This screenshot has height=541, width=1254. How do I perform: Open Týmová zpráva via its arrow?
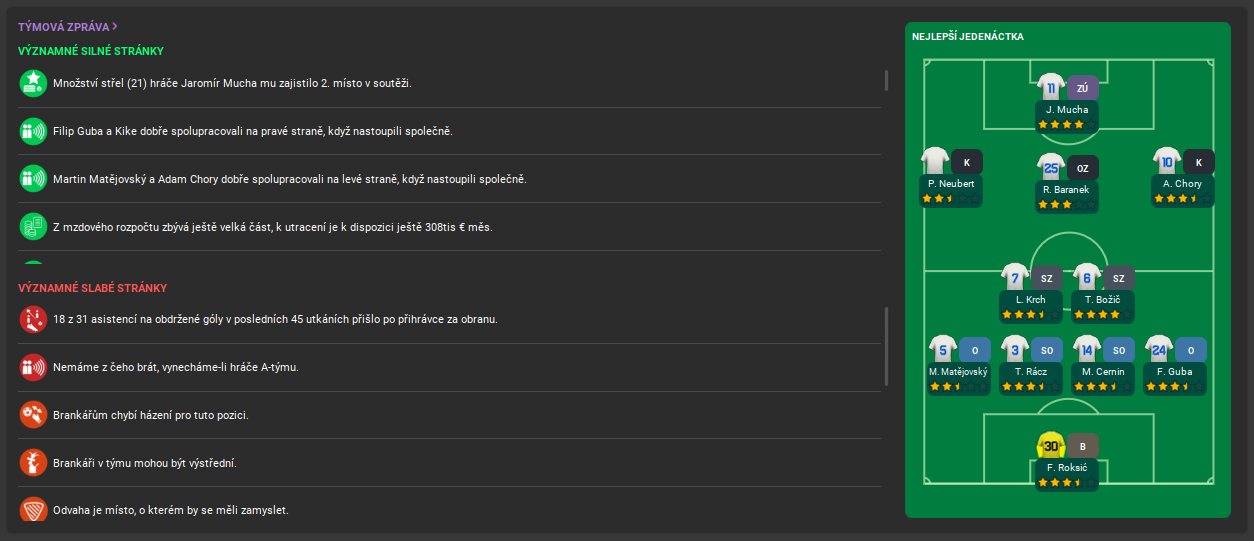click(x=116, y=27)
